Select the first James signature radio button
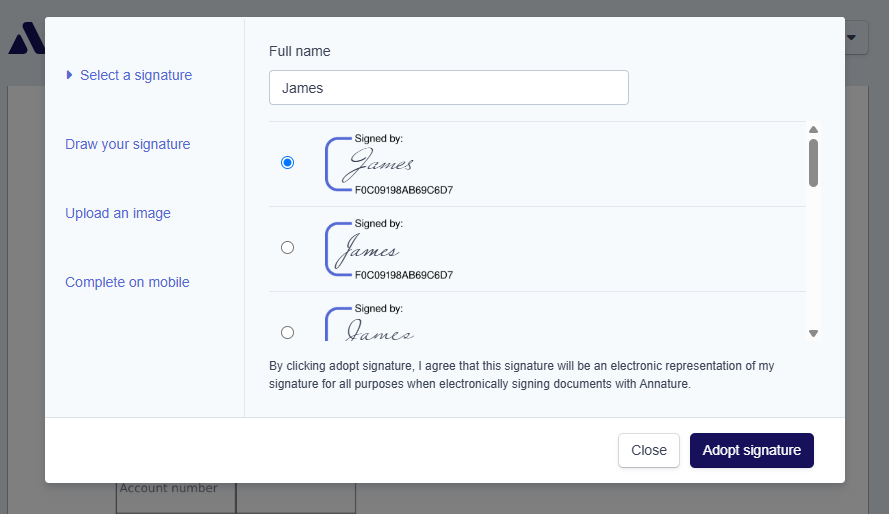 (x=287, y=163)
